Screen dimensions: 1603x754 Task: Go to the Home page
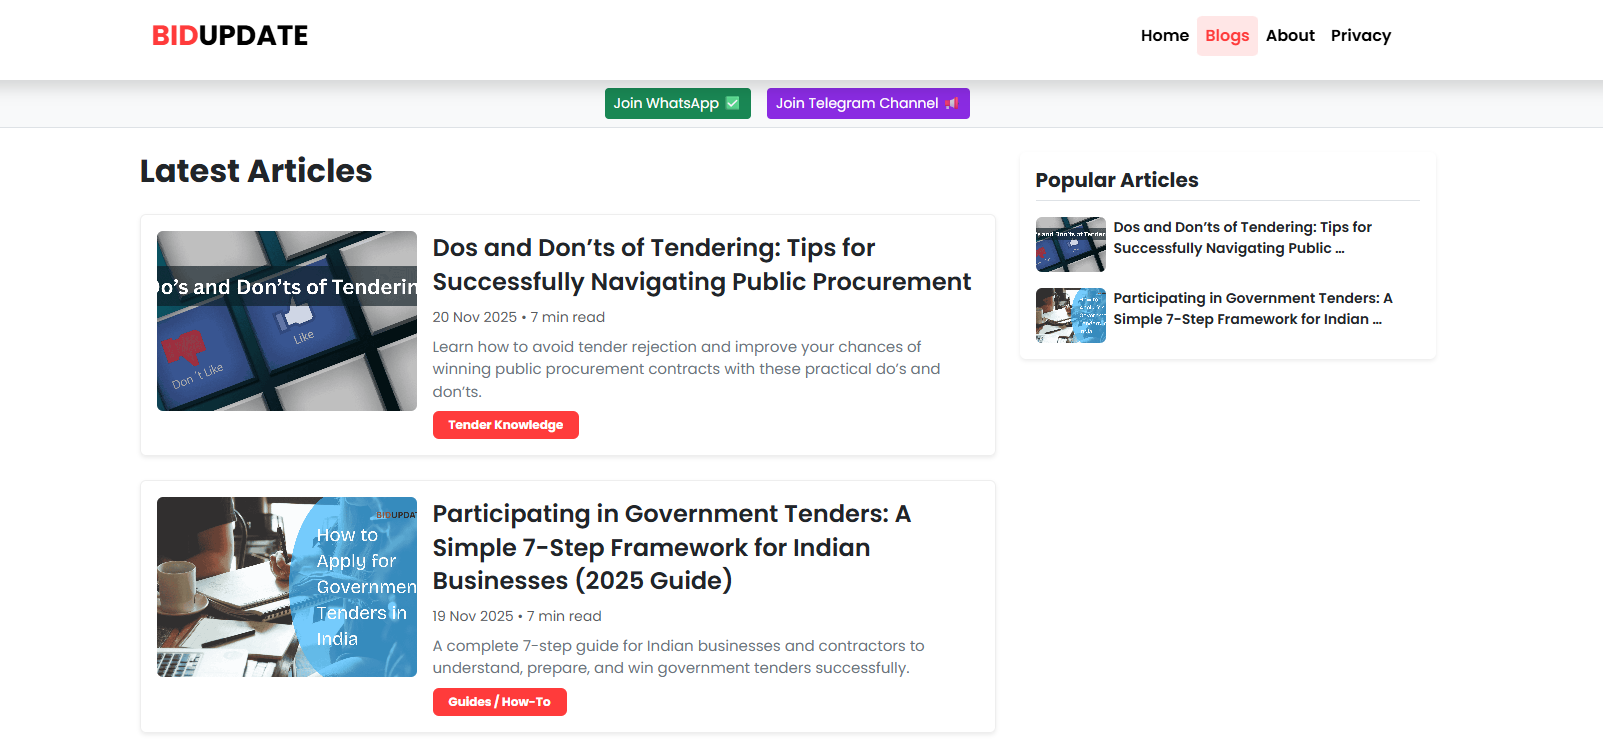(x=1164, y=36)
